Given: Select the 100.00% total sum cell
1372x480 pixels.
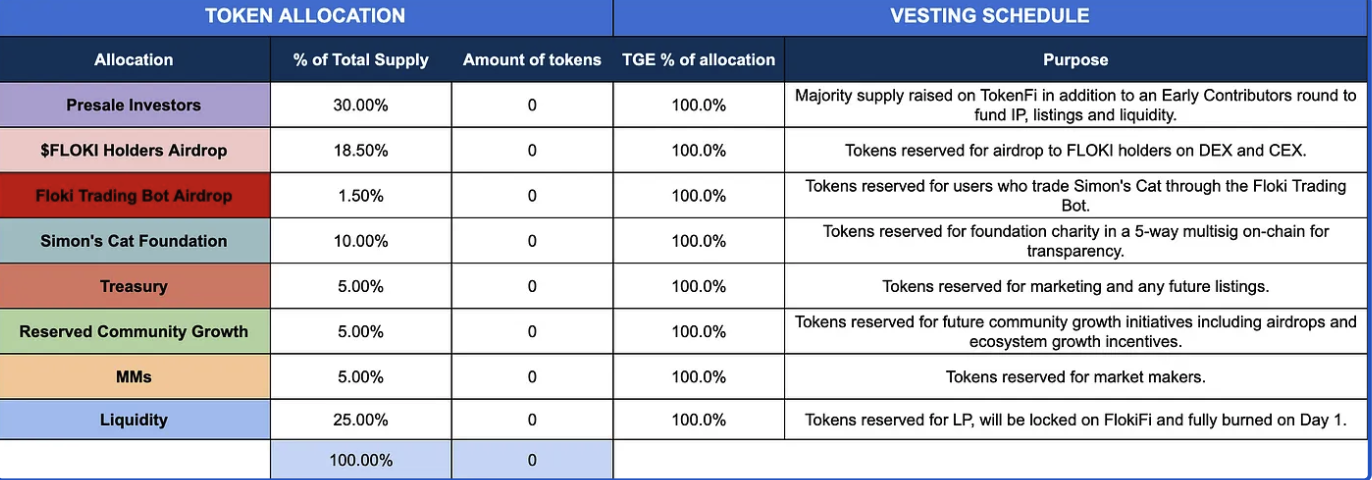Looking at the screenshot, I should point(360,461).
